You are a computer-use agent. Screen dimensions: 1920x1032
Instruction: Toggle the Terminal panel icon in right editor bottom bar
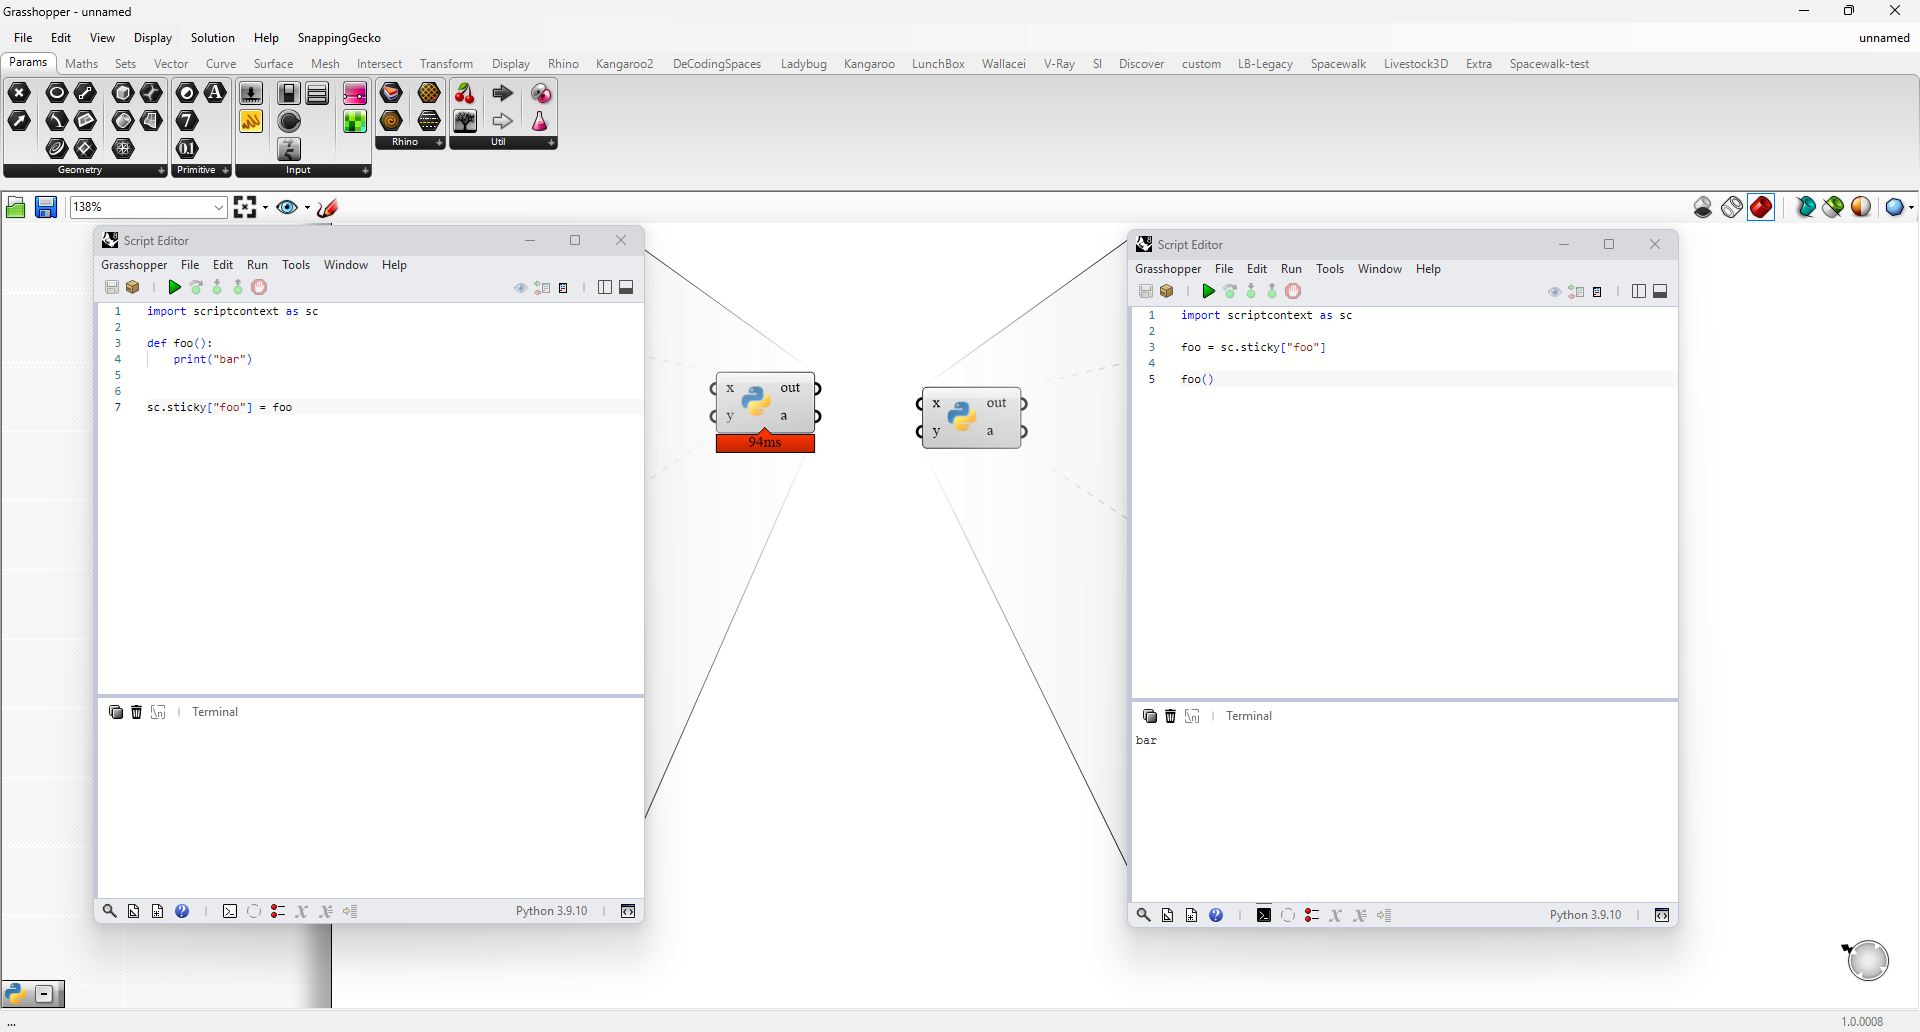(1264, 915)
